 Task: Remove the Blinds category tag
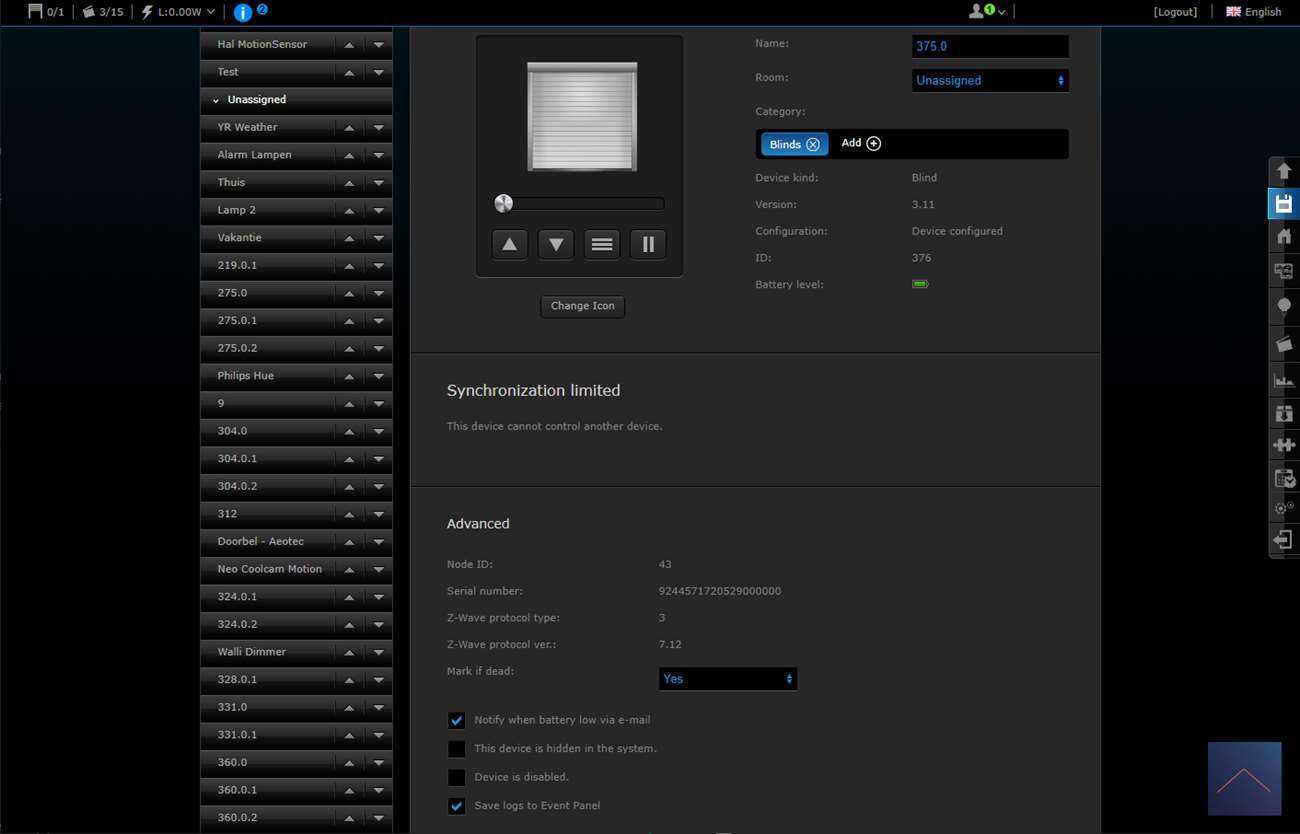click(813, 144)
